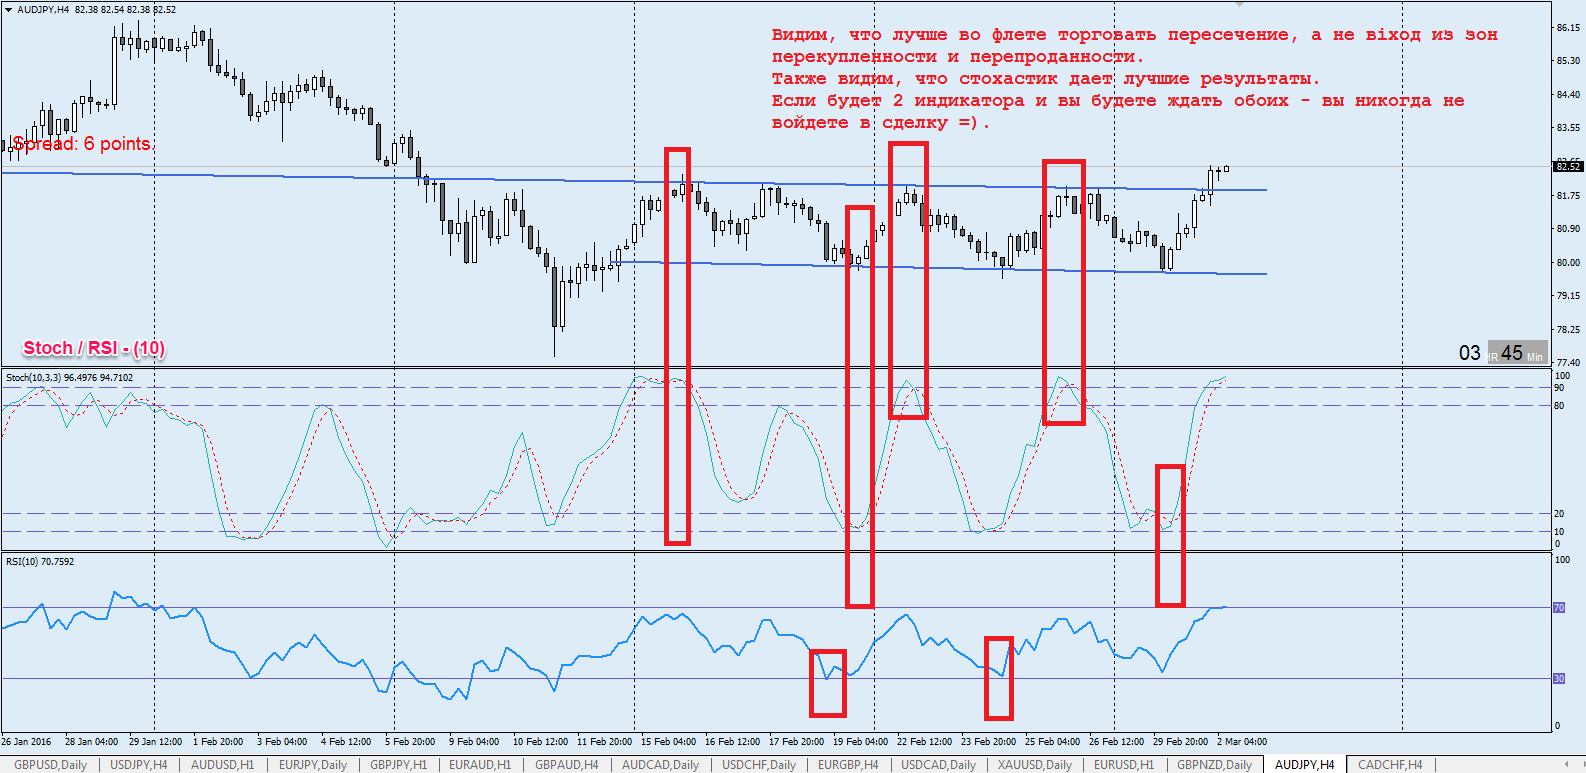Click the Stoch(10,3,3) indicator label

pyautogui.click(x=69, y=378)
